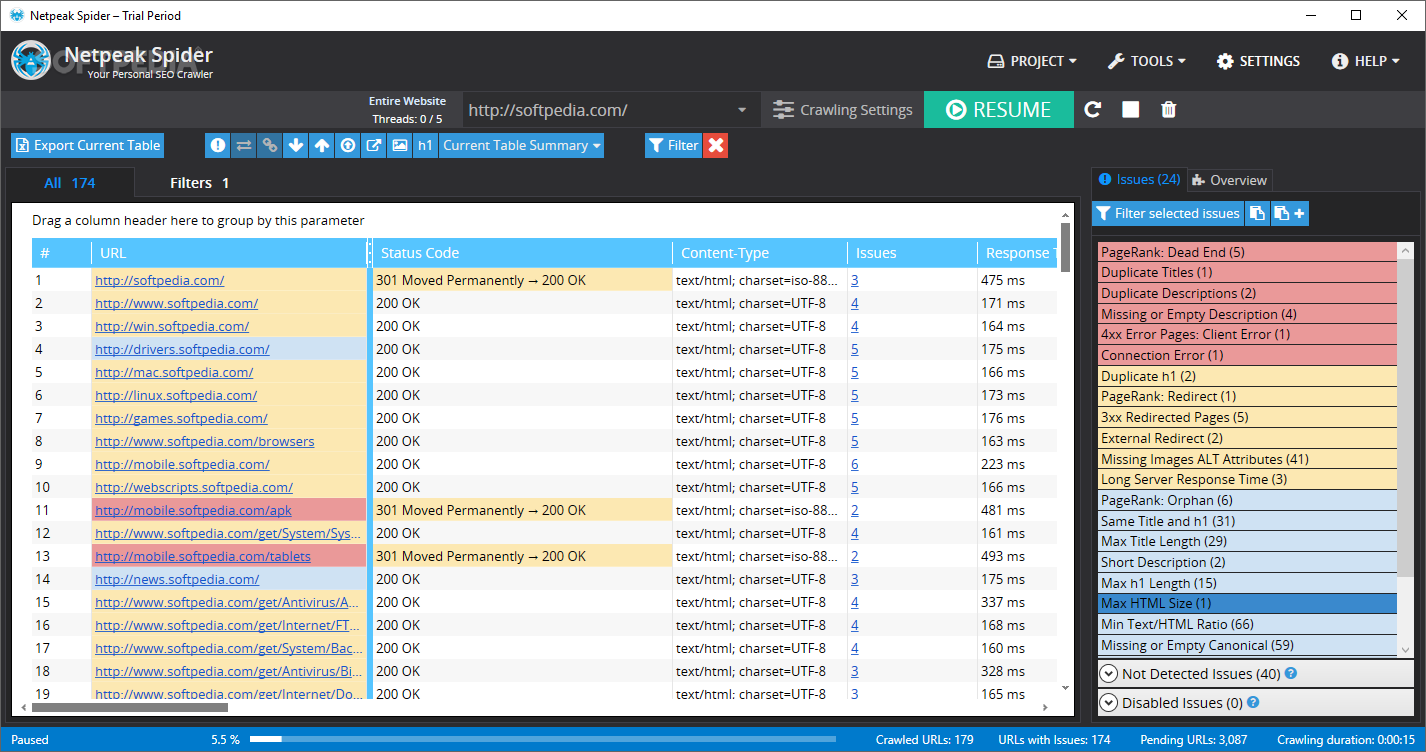Open the HELP menu
1426x752 pixels.
pyautogui.click(x=1365, y=61)
